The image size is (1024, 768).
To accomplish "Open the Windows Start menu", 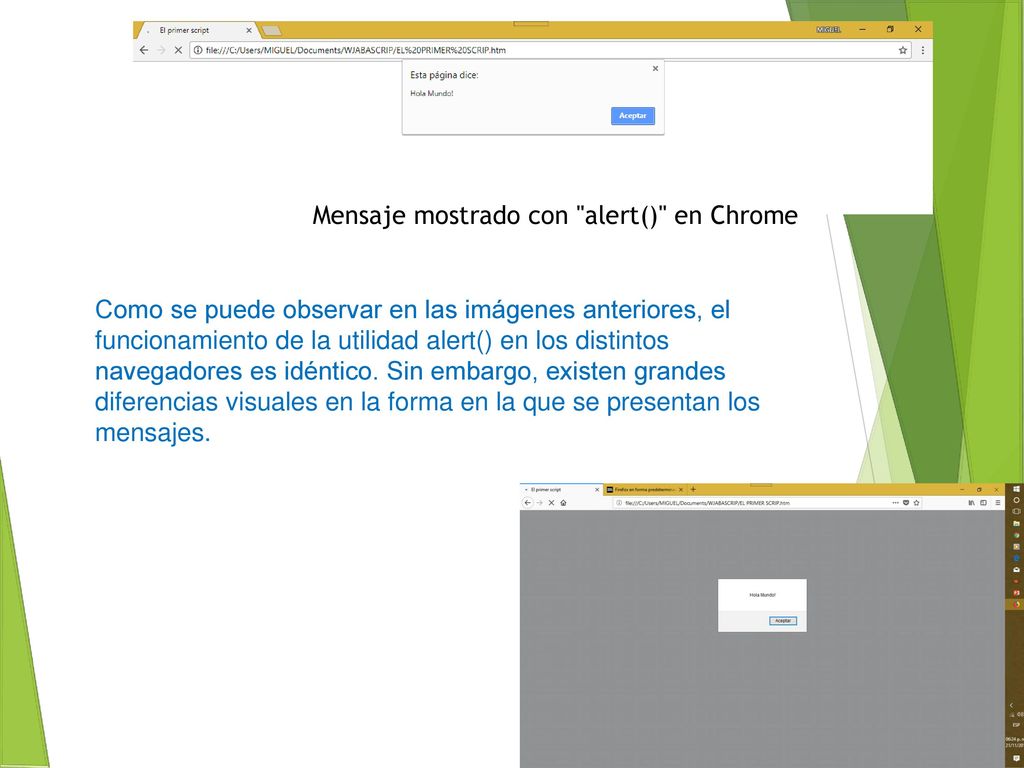I will tap(1016, 488).
